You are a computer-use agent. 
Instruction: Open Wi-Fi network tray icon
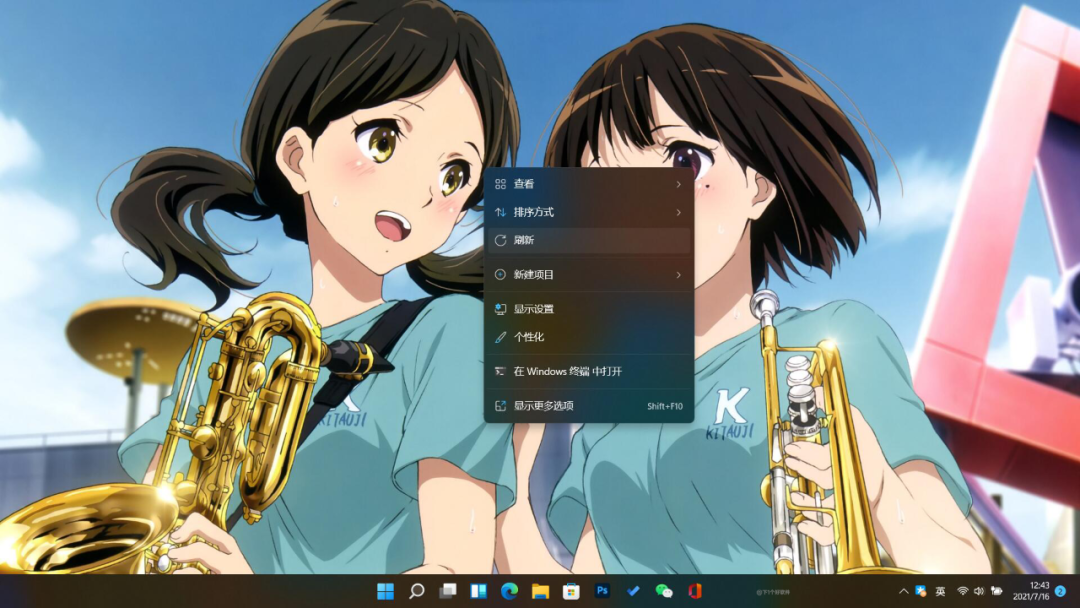coord(963,591)
